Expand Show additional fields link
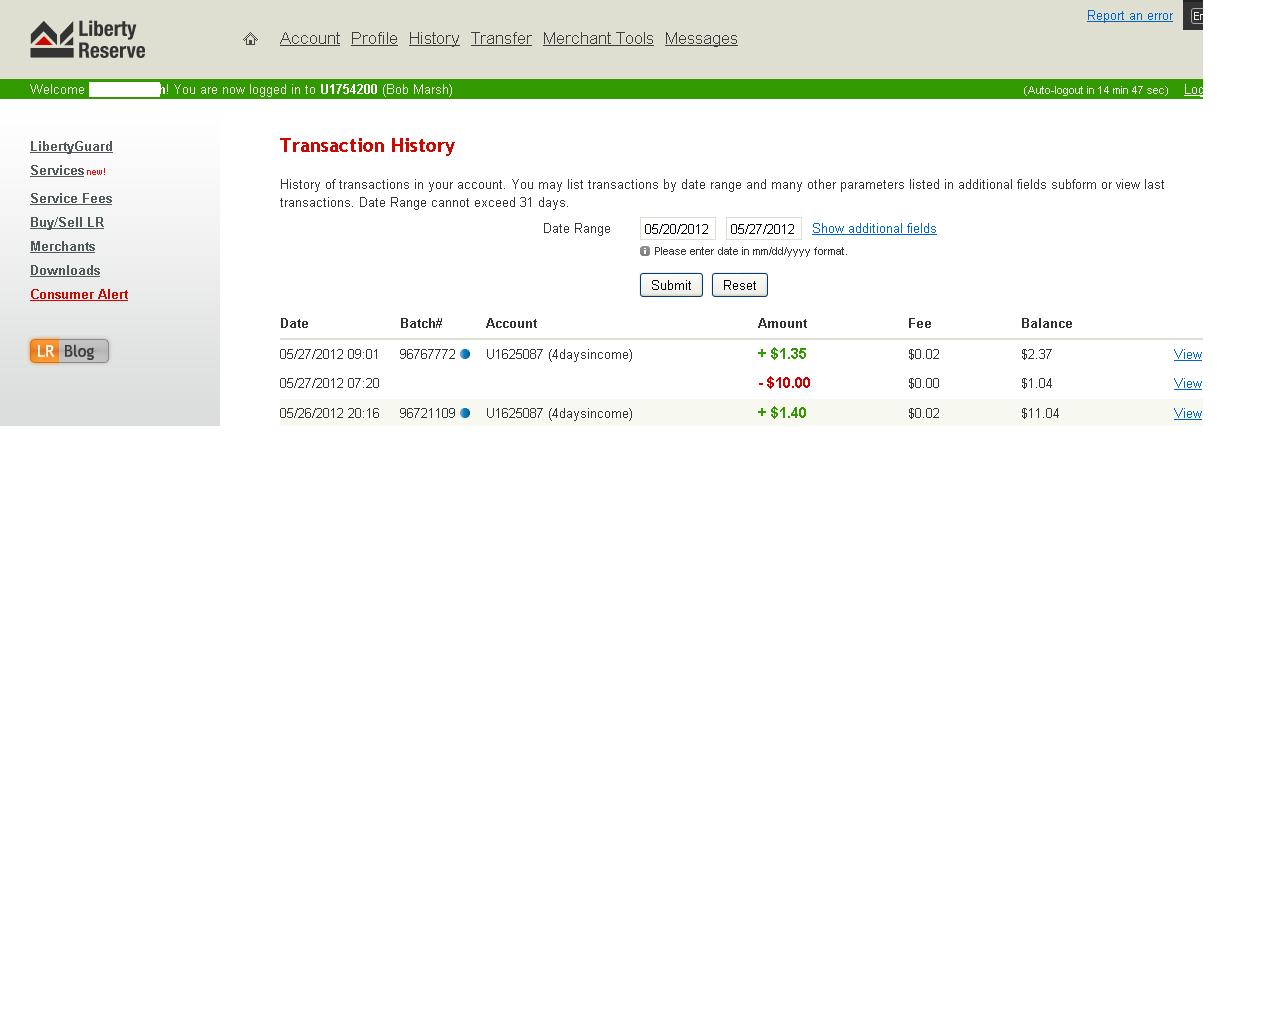Viewport: 1280px width, 1024px height. tap(874, 229)
